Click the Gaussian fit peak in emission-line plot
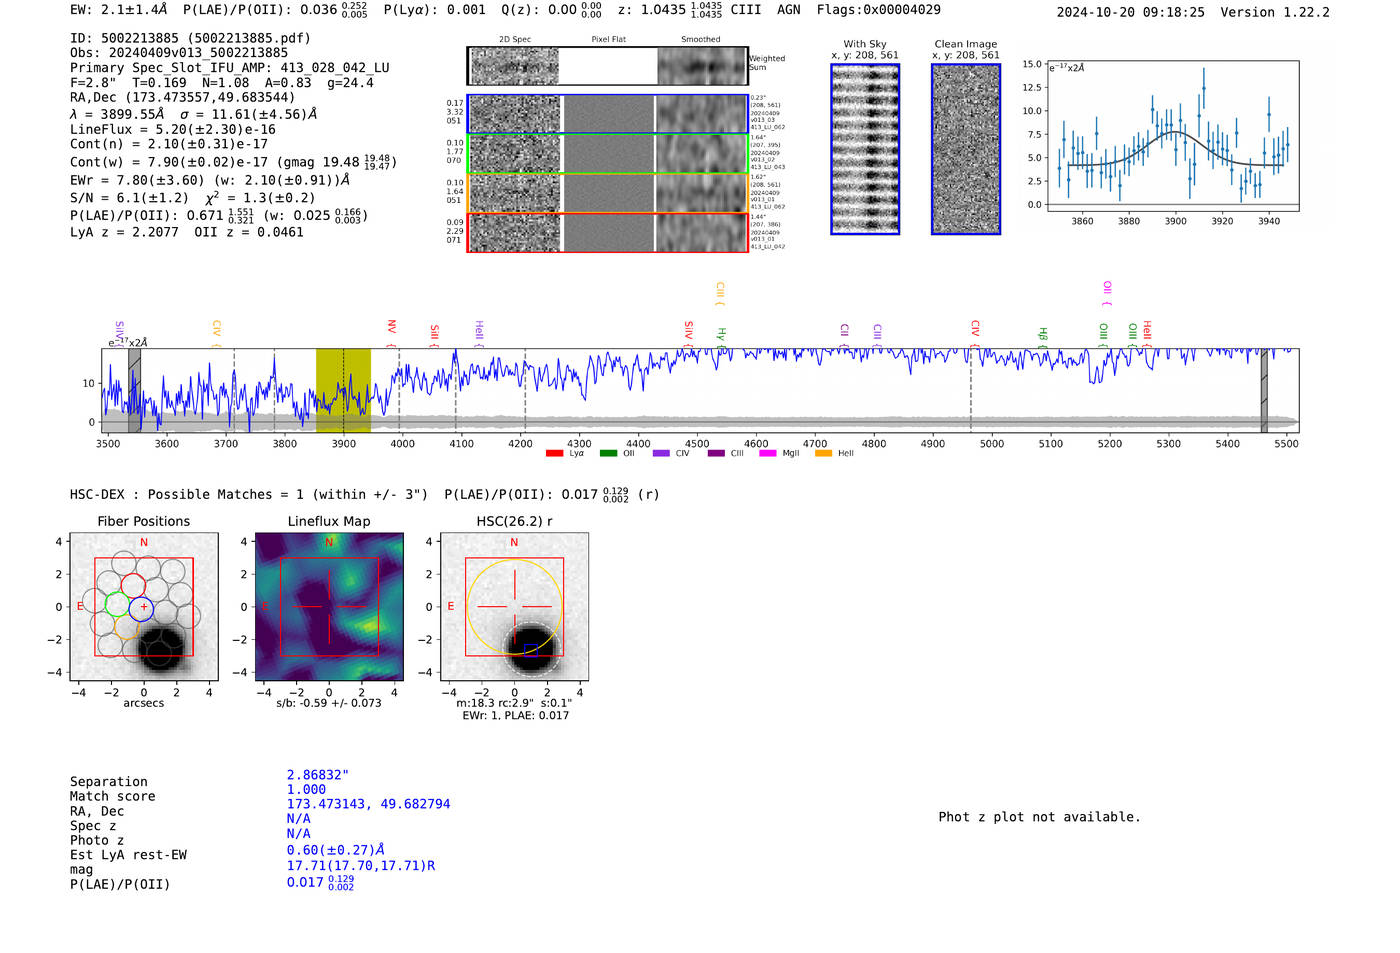Image resolution: width=1400 pixels, height=953 pixels. [1174, 132]
